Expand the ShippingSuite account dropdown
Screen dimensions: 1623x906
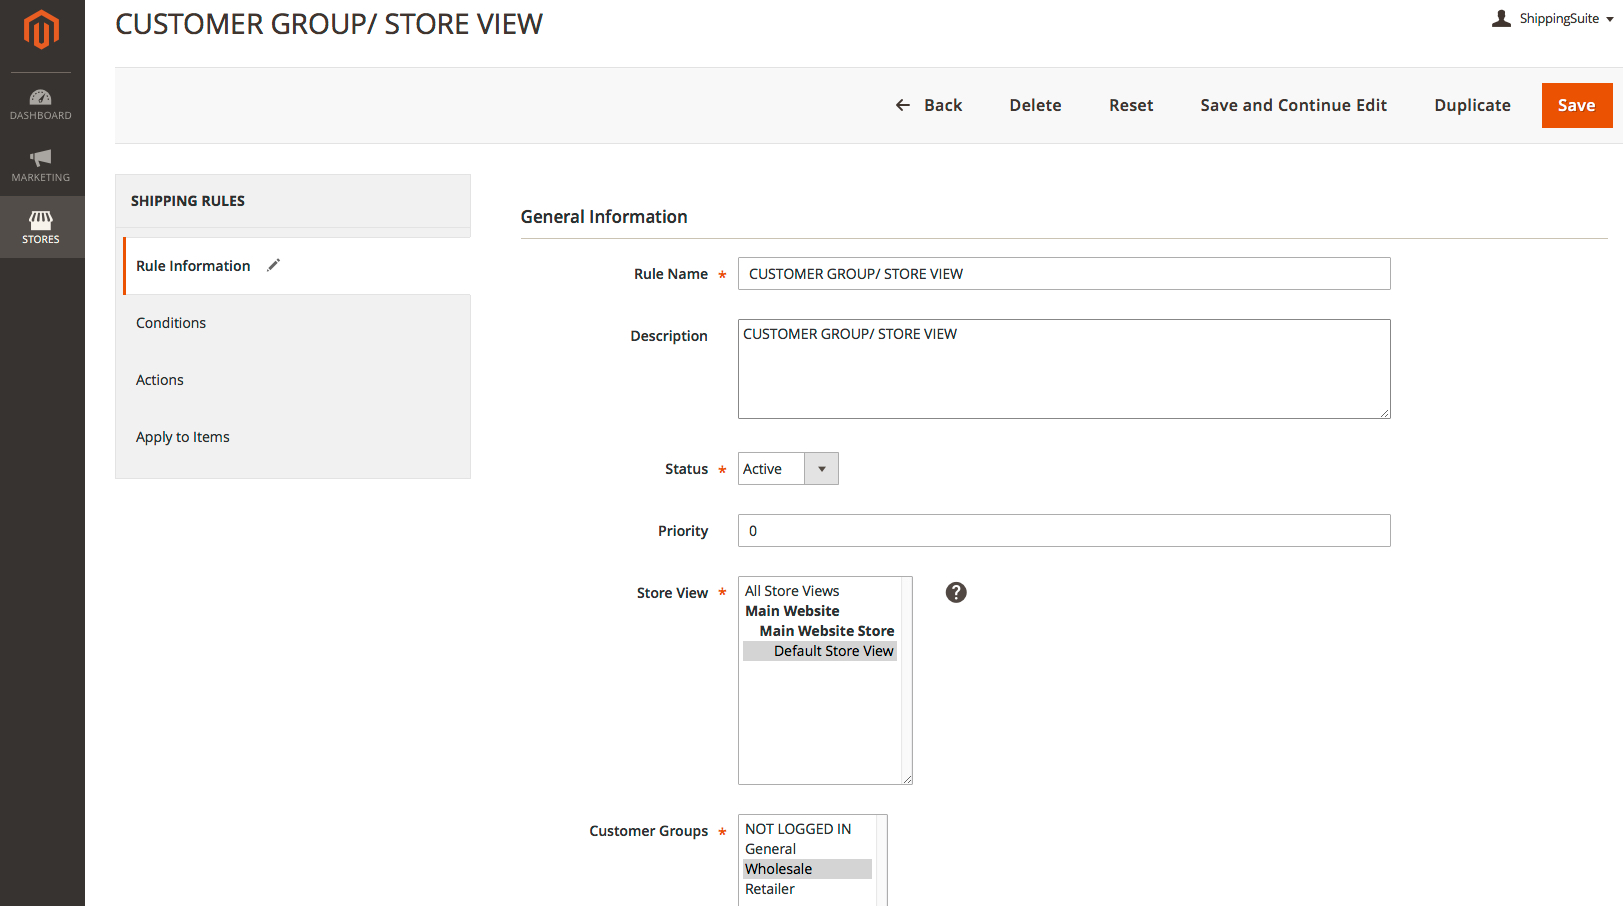(1610, 18)
